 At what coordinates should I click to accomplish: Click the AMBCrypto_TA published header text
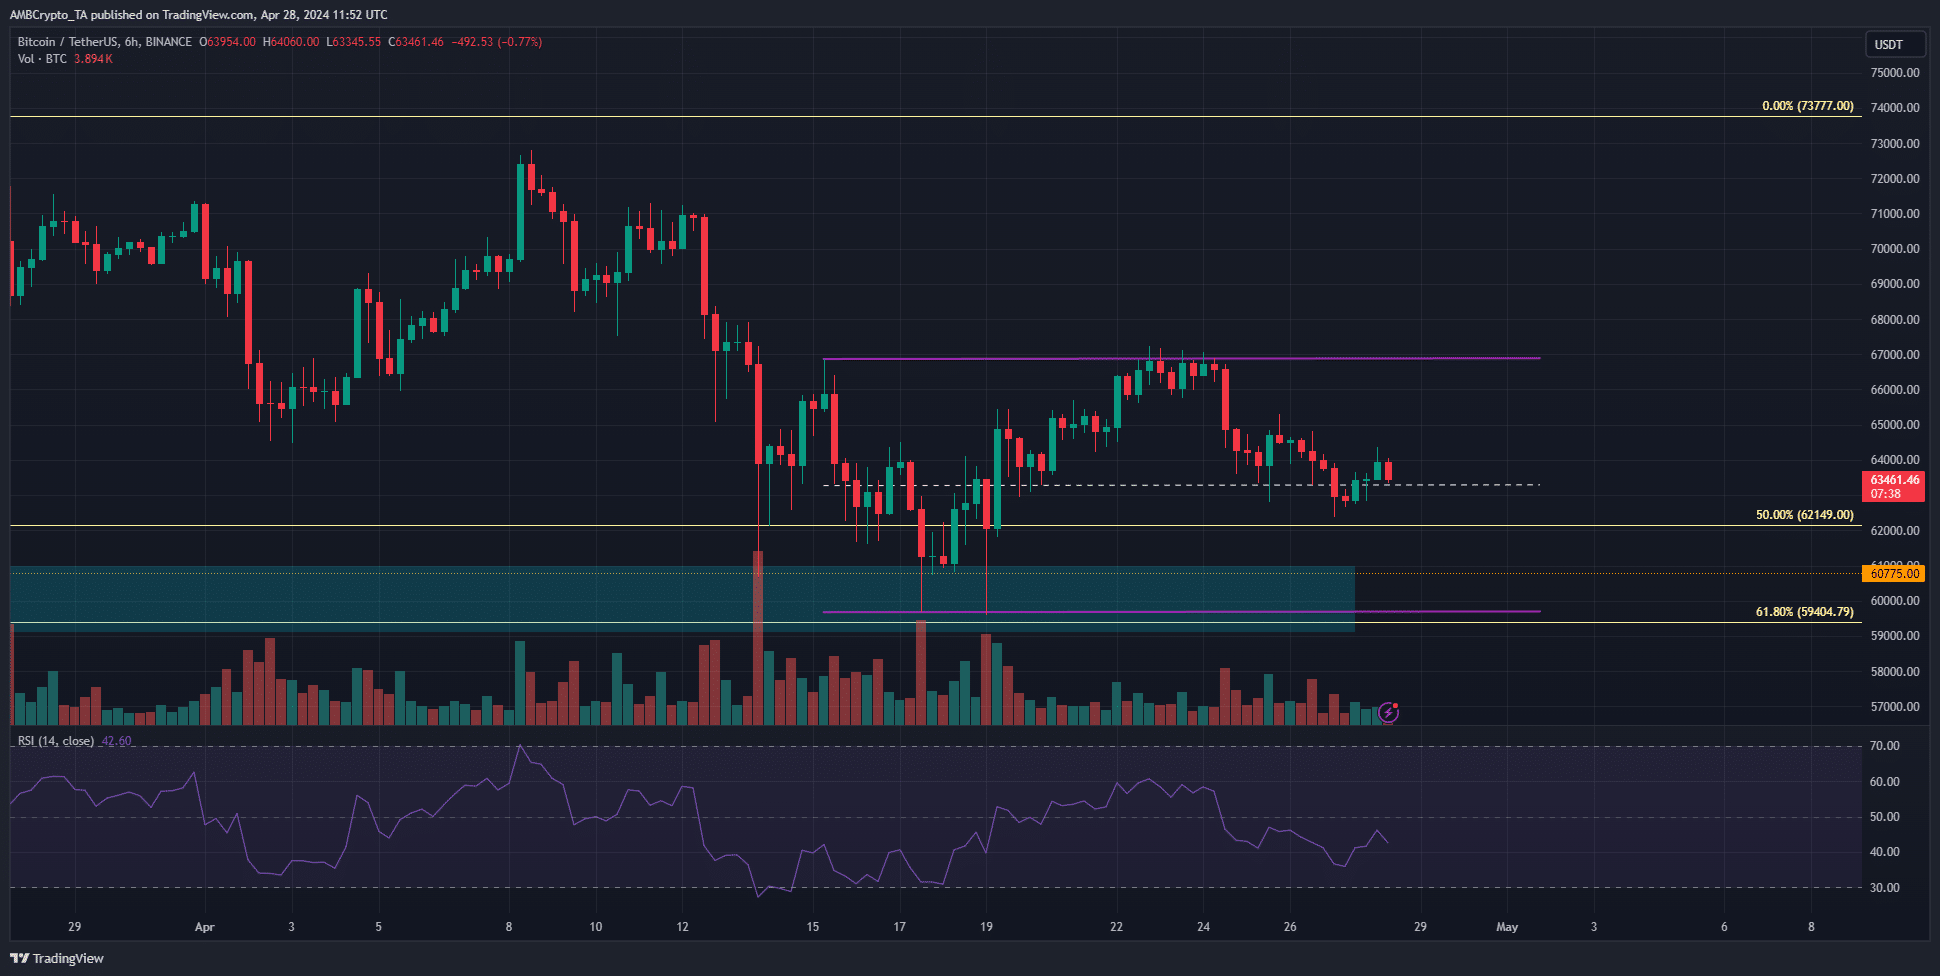tap(198, 15)
